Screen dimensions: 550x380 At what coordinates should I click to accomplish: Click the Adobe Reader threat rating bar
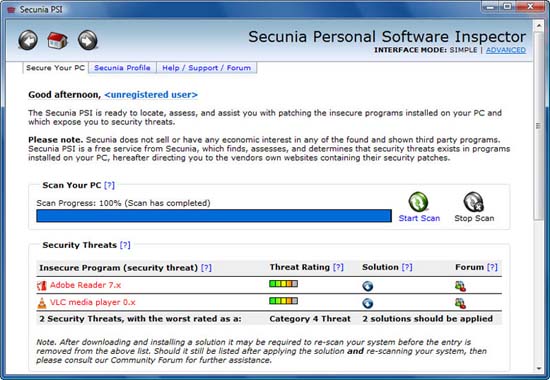pos(283,284)
